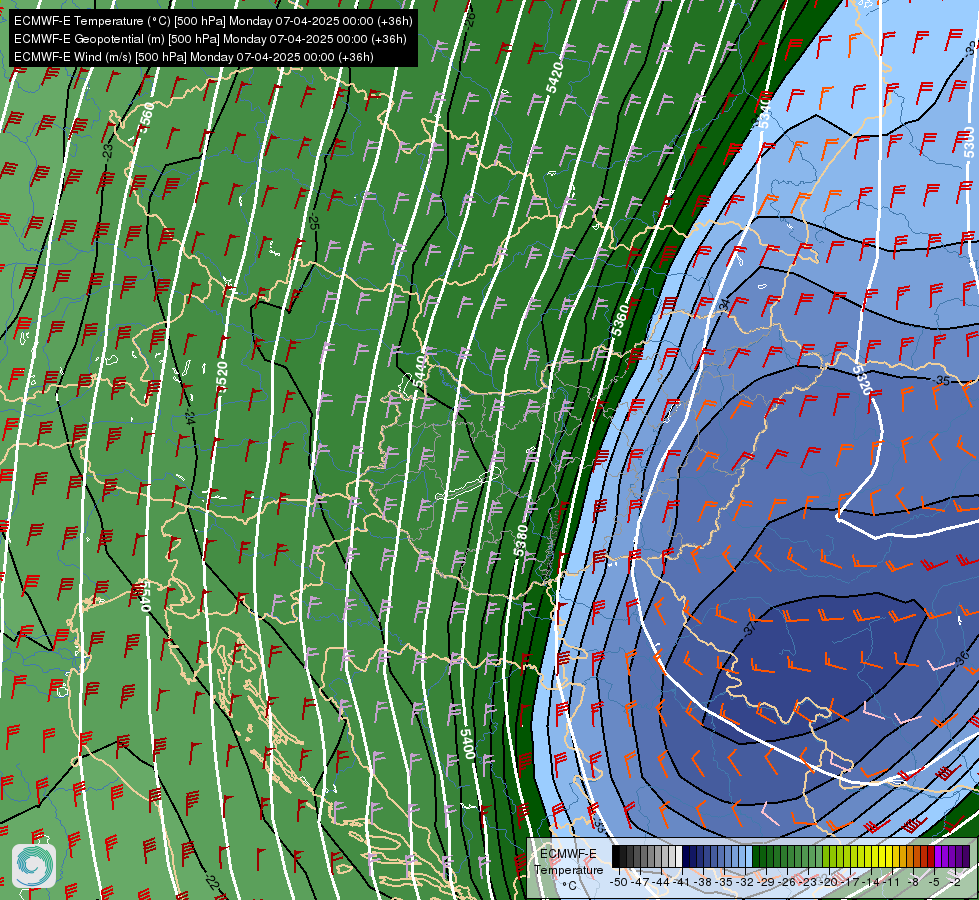The width and height of the screenshot is (979, 900).
Task: Pick the black swatch at legend's -50 end
Action: 616,856
